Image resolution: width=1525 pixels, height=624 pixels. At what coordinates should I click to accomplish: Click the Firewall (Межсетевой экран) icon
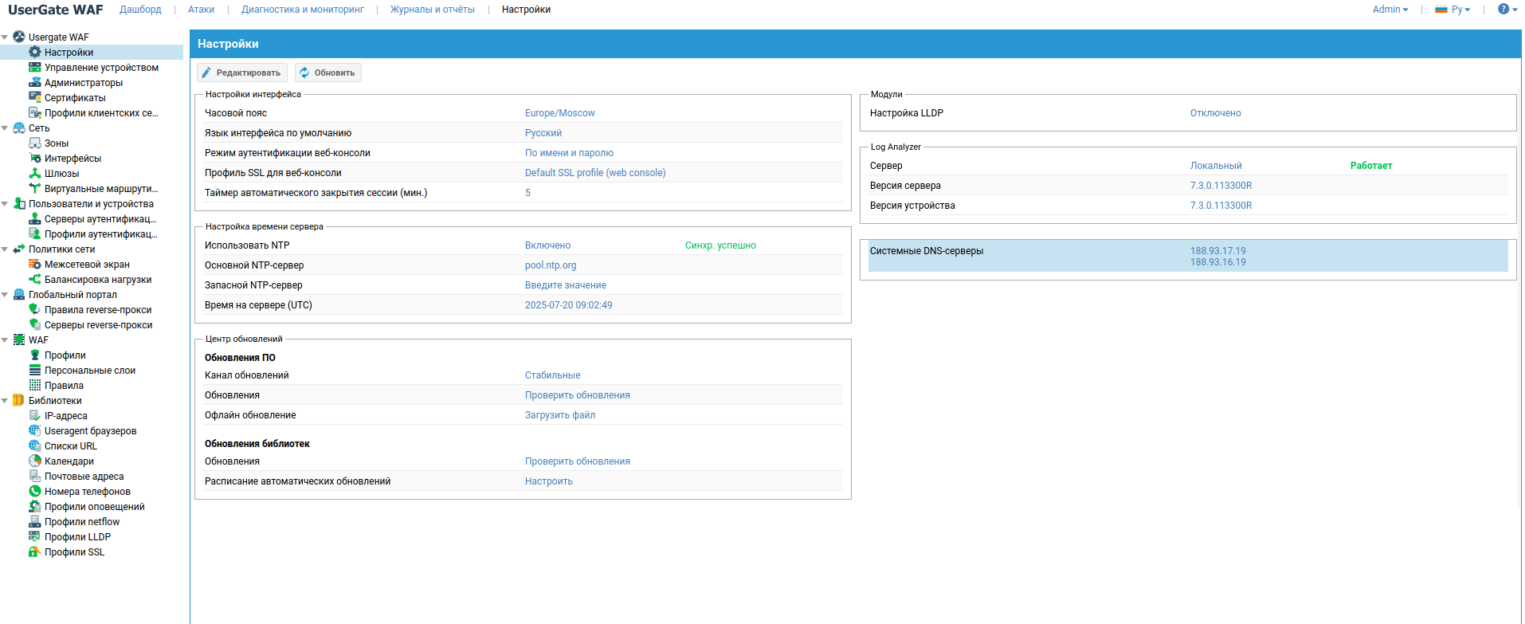35,265
